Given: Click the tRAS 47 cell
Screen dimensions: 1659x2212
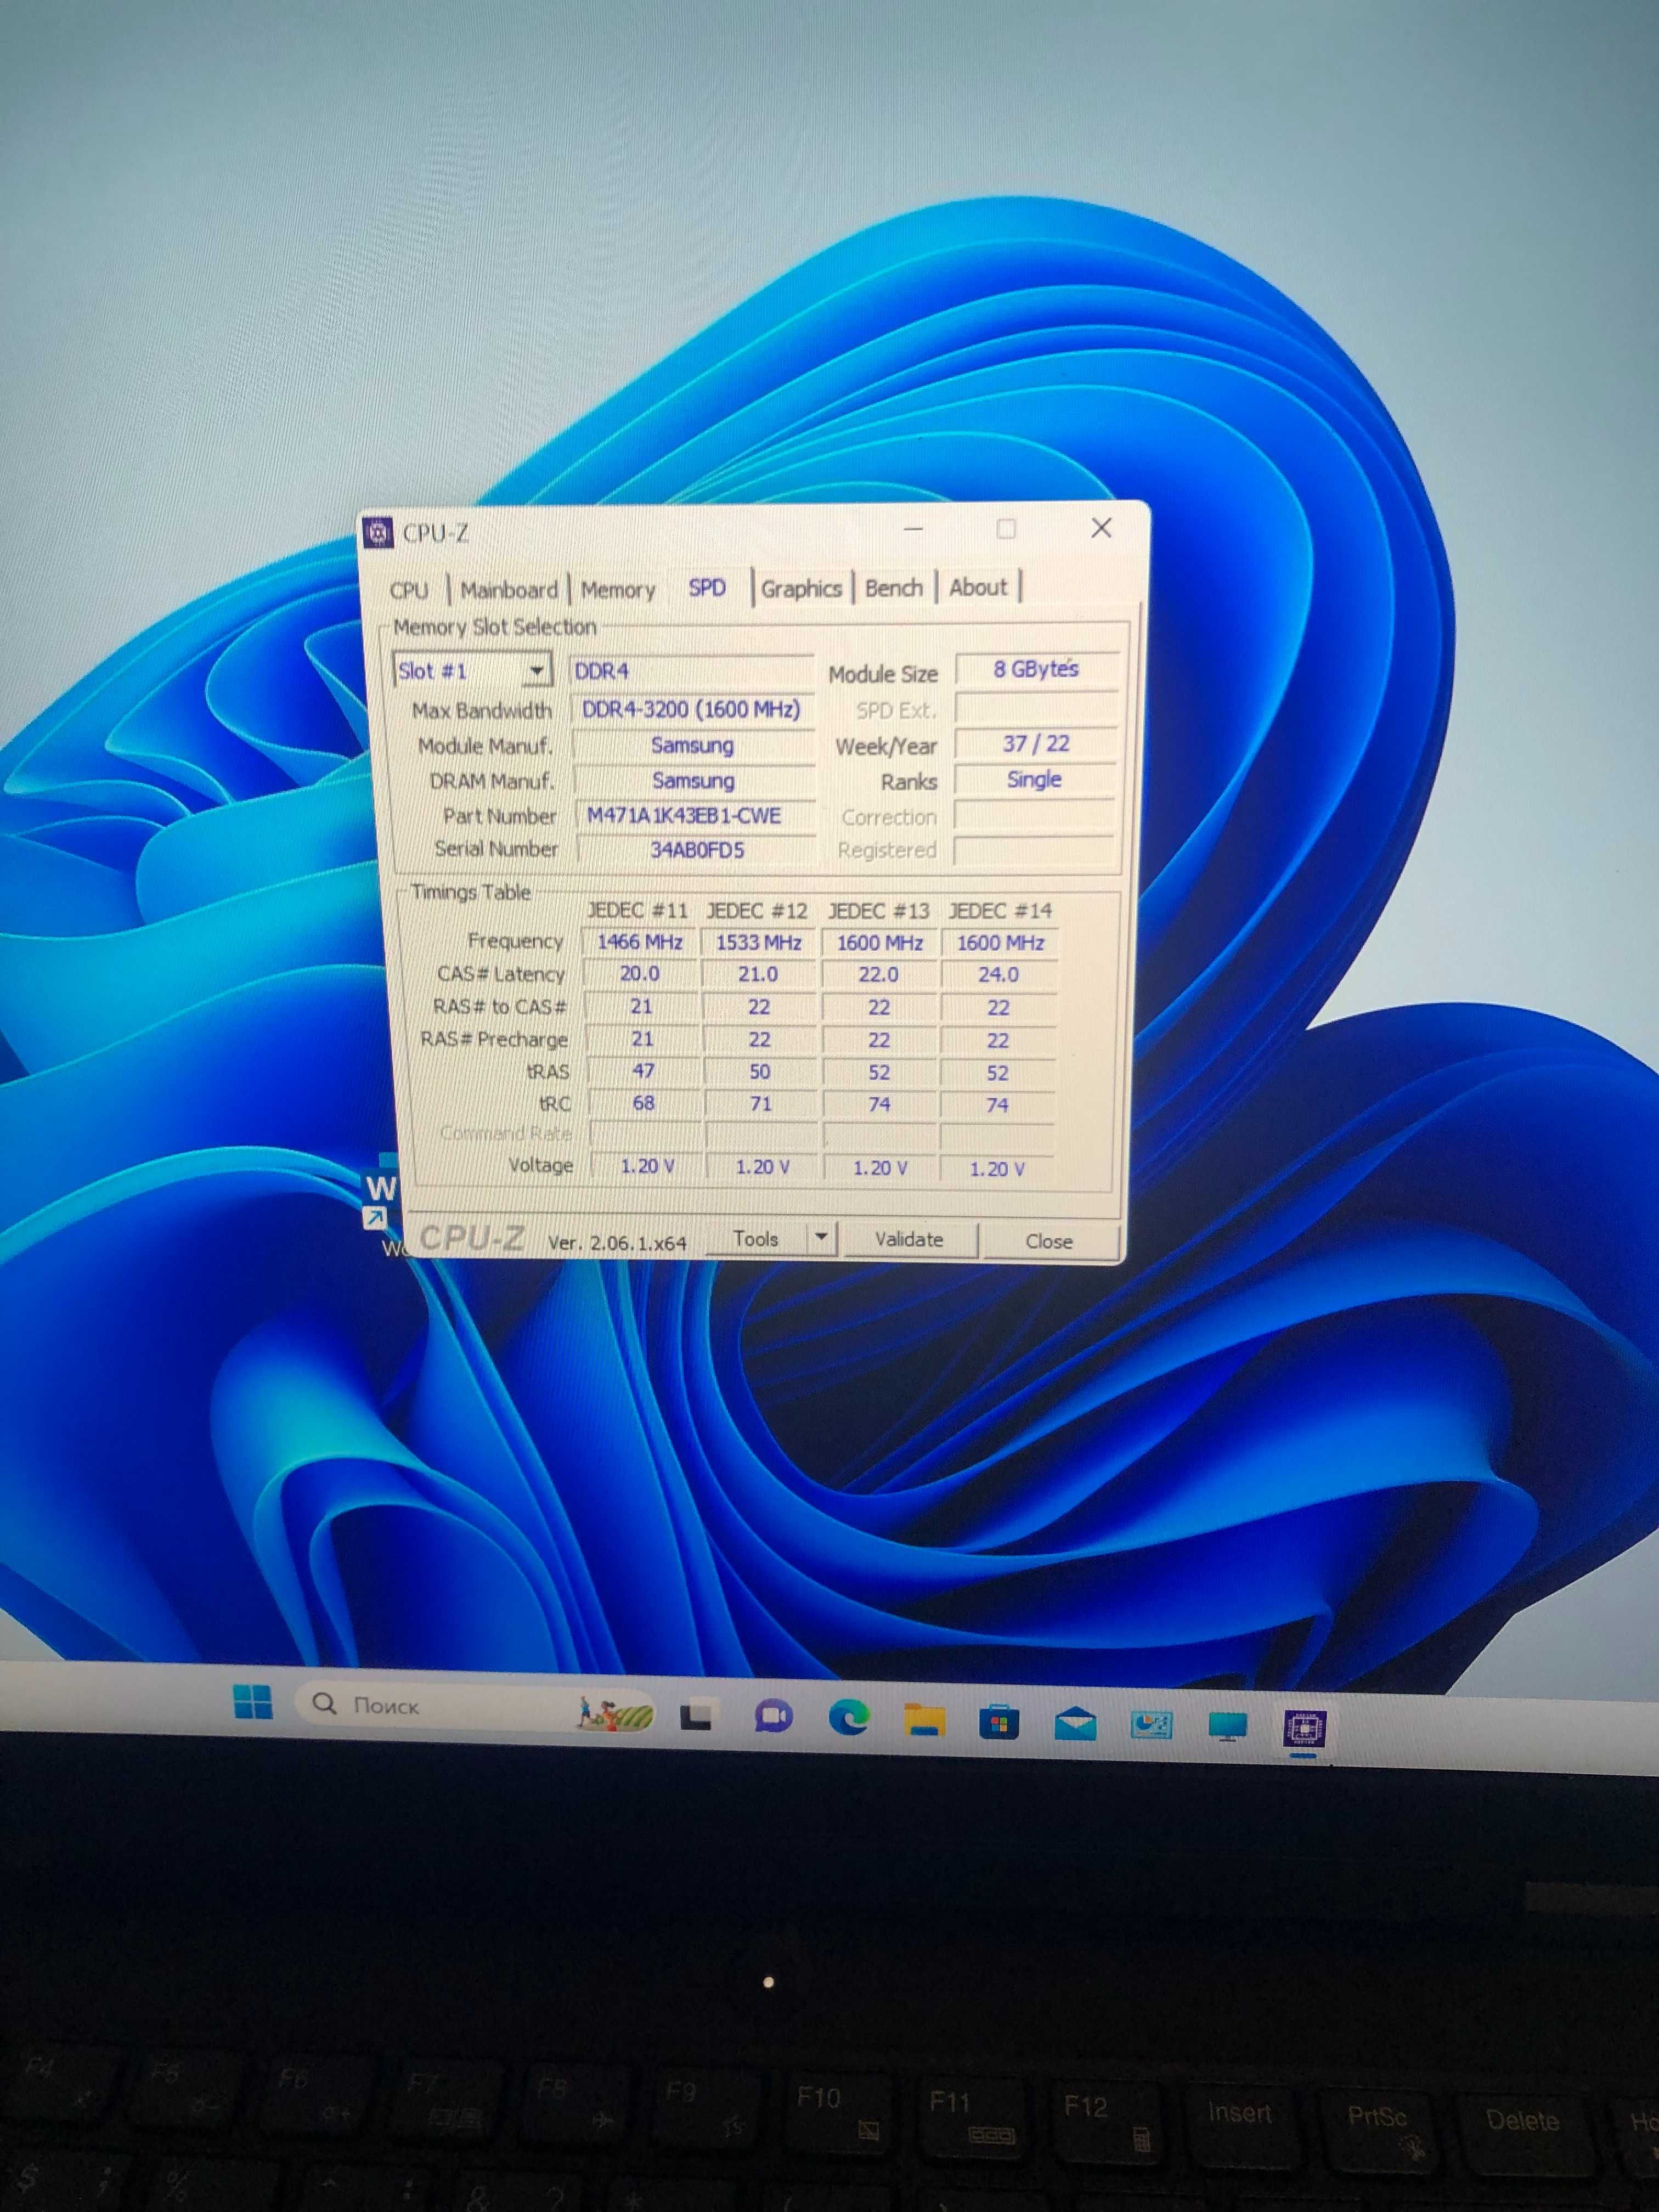Looking at the screenshot, I should (x=643, y=1071).
